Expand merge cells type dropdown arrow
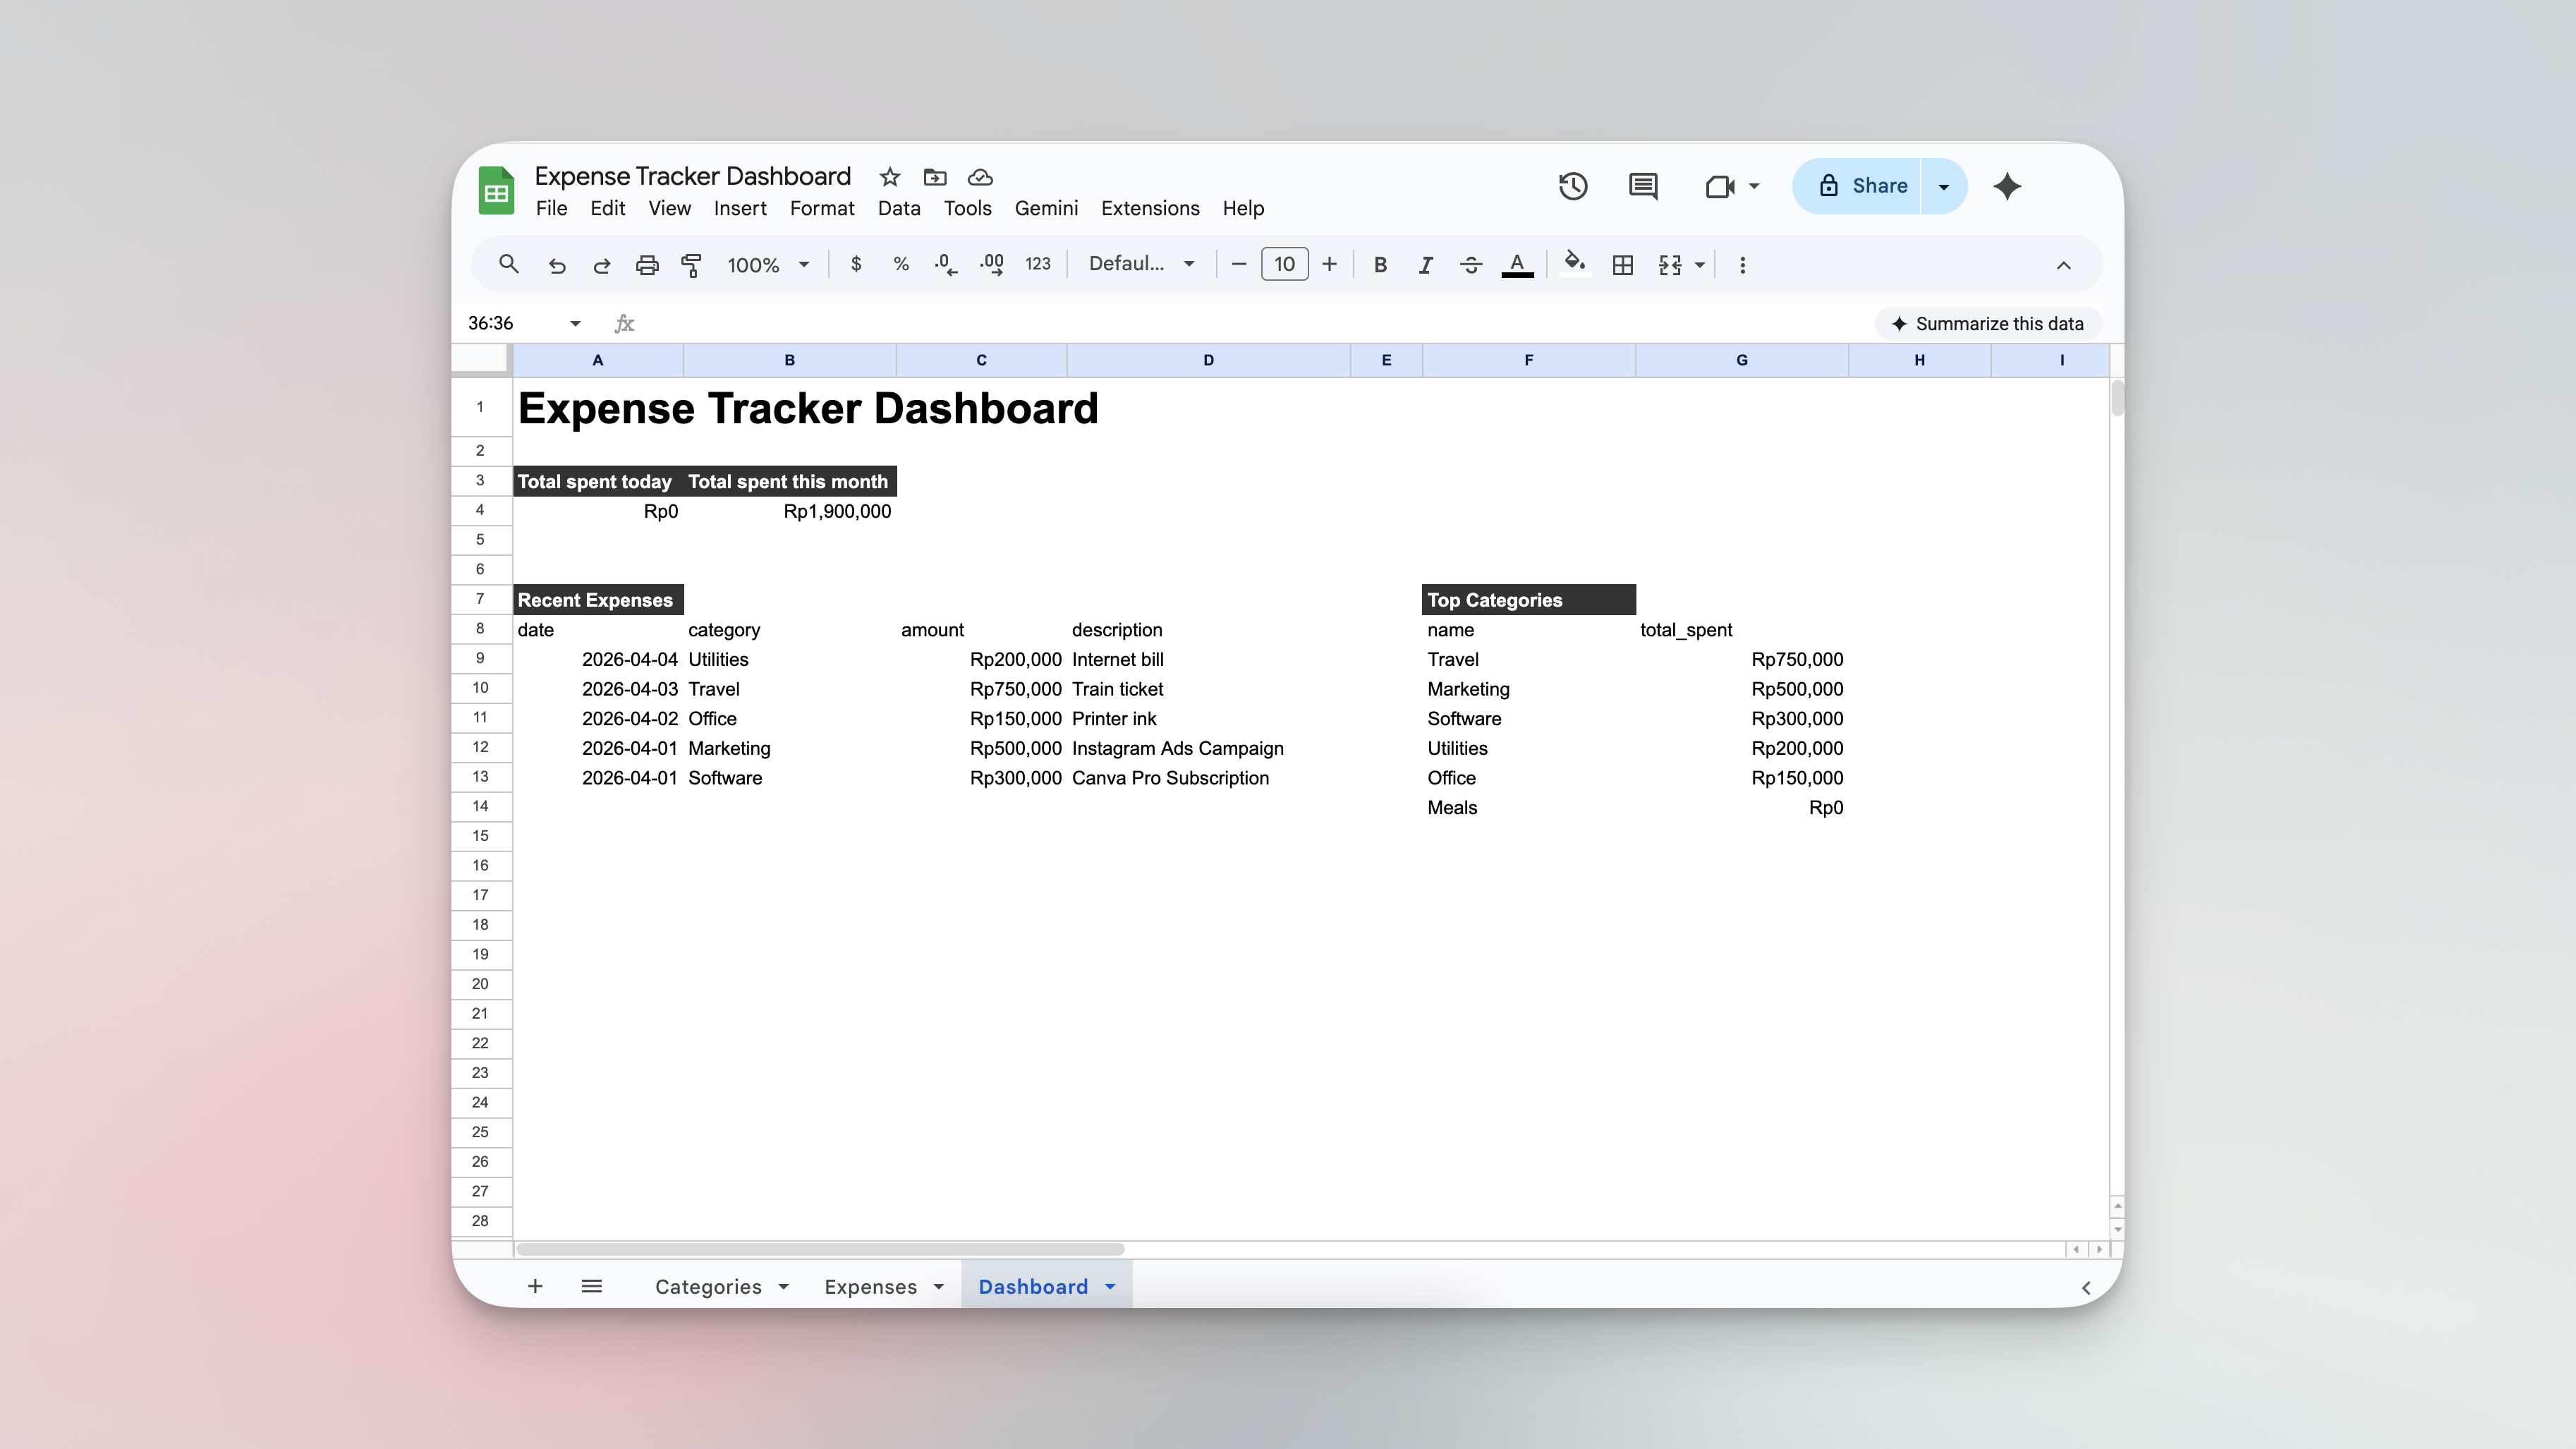The width and height of the screenshot is (2576, 1449). 1699,265
